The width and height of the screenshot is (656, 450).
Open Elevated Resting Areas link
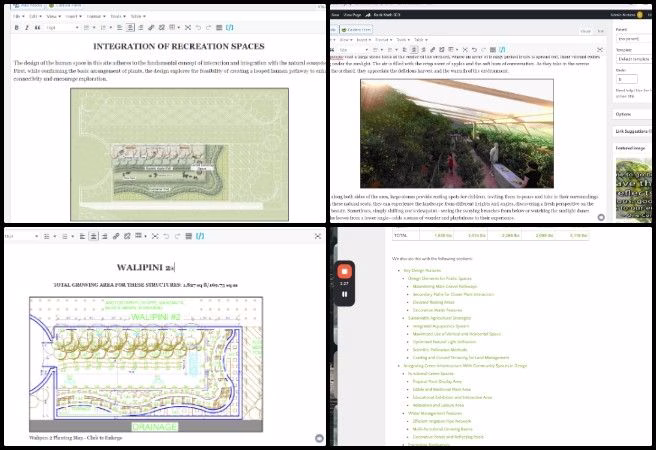(433, 302)
